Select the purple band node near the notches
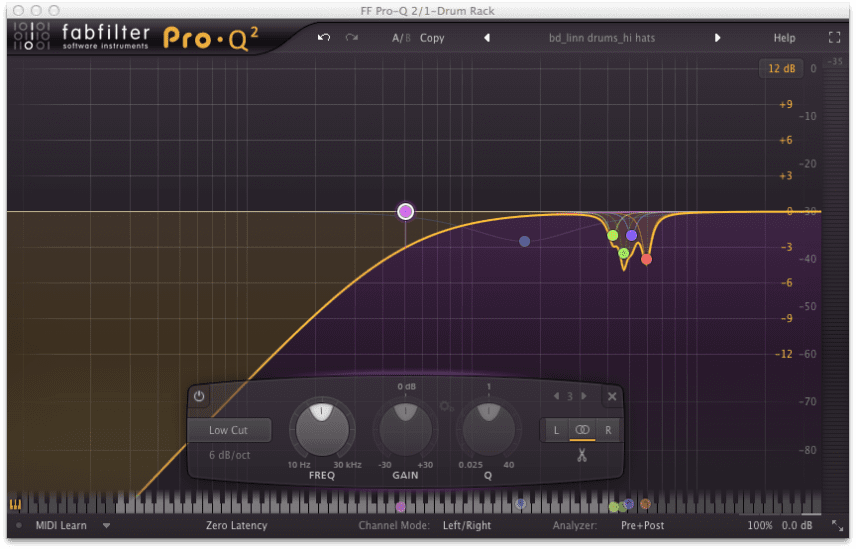856x549 pixels. coord(632,235)
